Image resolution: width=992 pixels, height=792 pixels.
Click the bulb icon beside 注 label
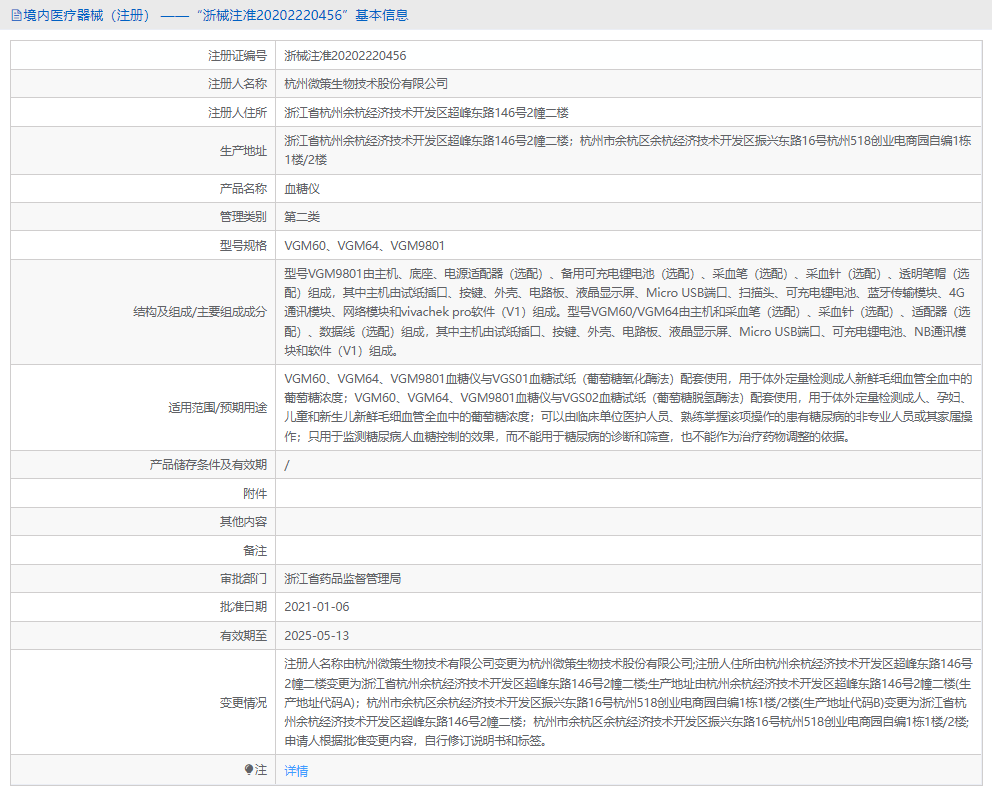click(x=249, y=771)
